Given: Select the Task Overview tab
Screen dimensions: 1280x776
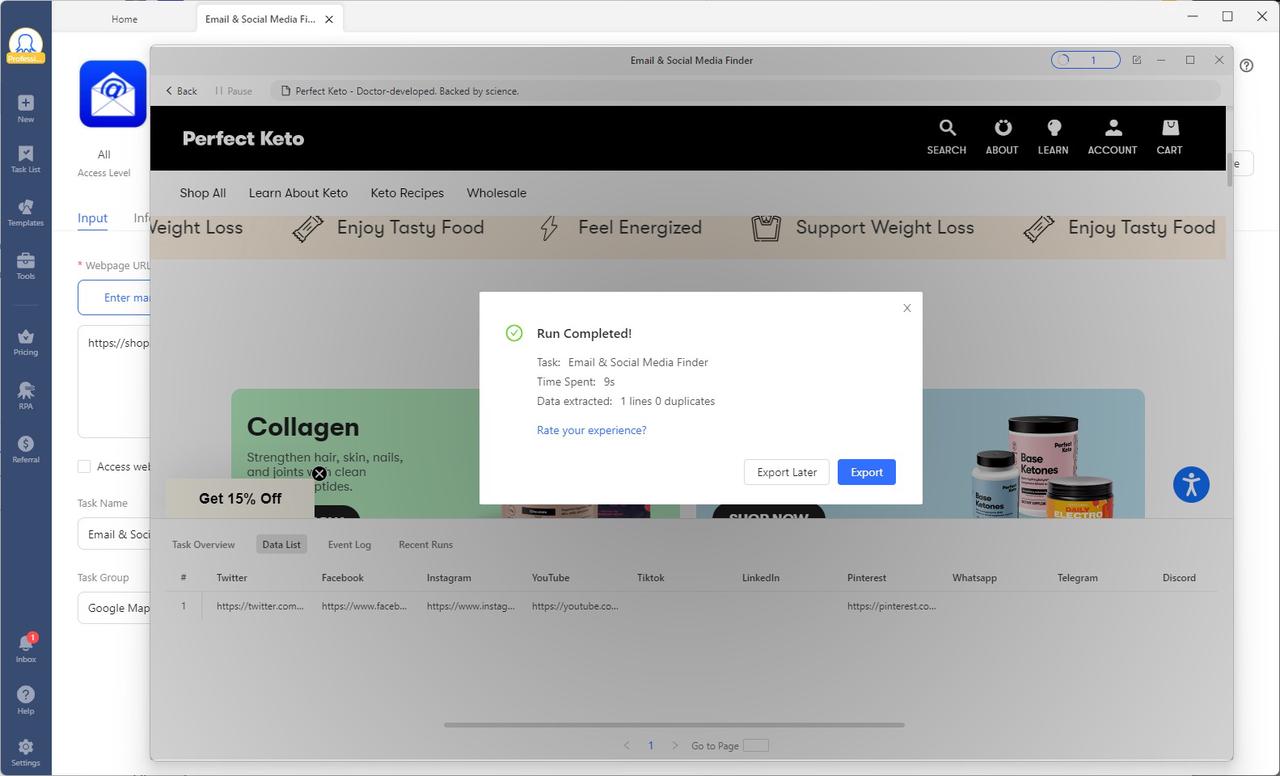Looking at the screenshot, I should pyautogui.click(x=203, y=544).
